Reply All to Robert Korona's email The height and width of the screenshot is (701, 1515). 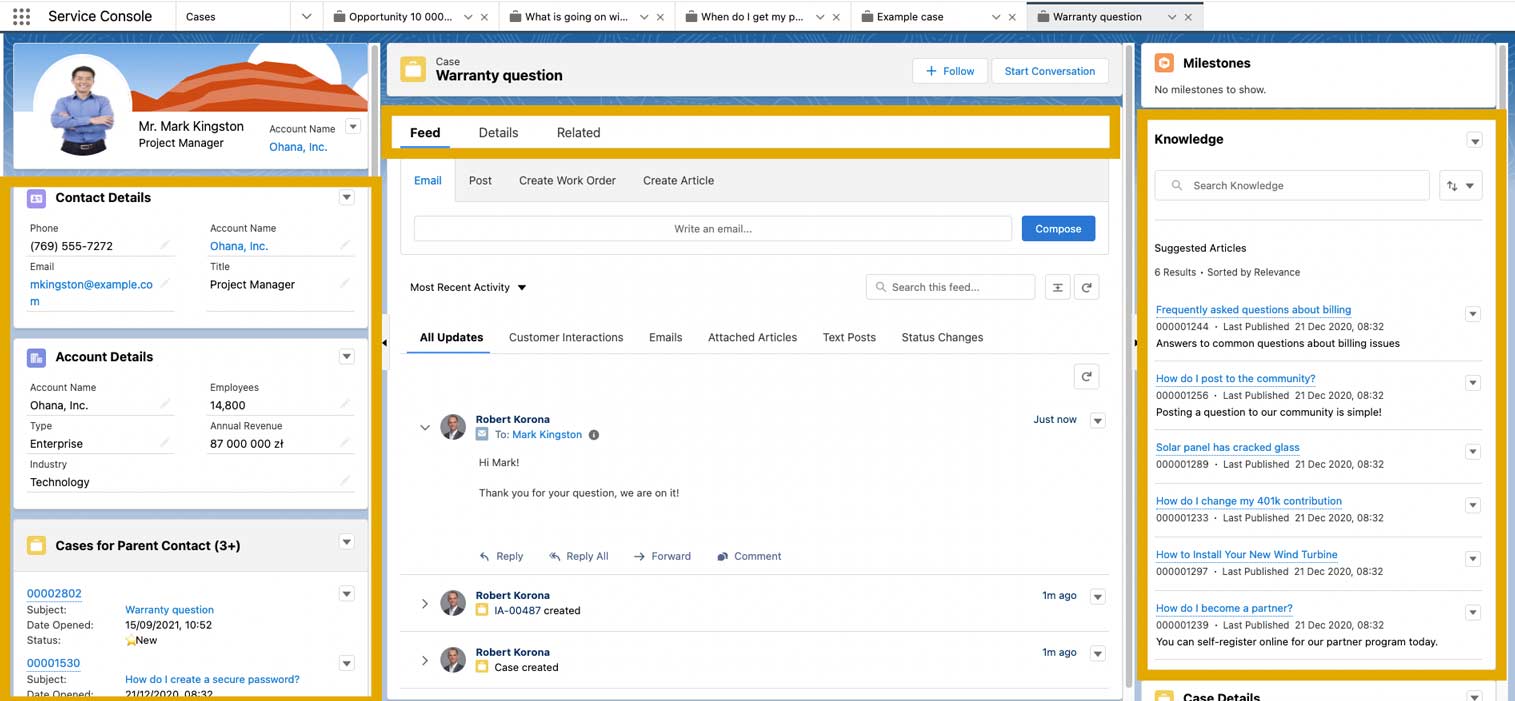[x=579, y=556]
